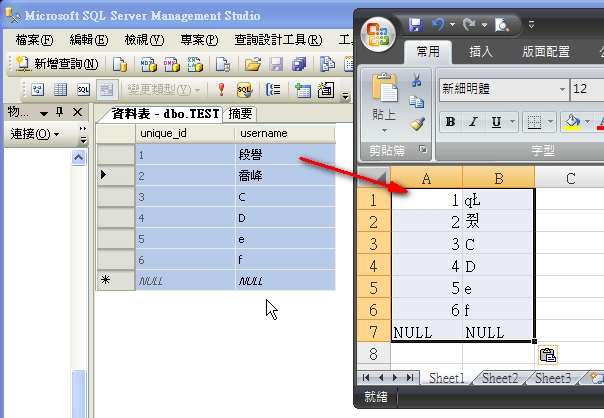Open the View menu in SSMS
The image size is (604, 418).
(x=144, y=40)
